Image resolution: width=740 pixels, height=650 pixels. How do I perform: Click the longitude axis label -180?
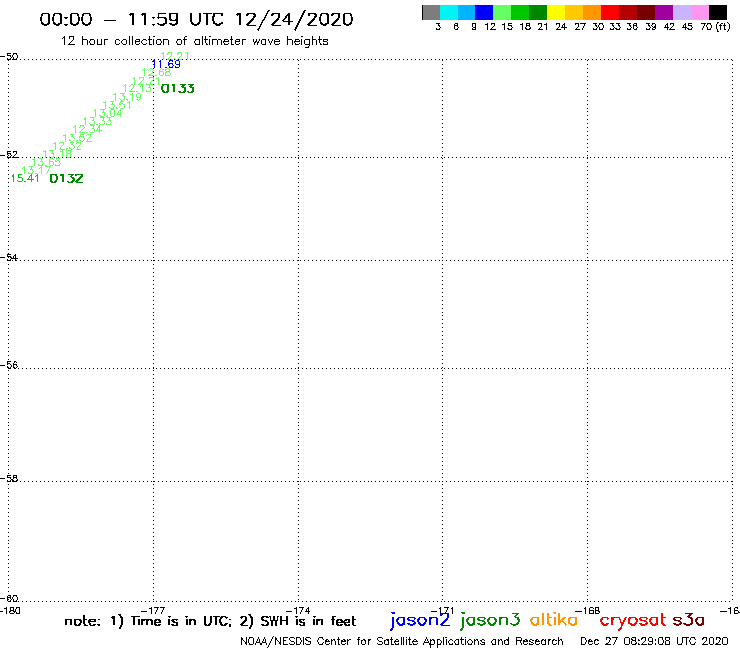coord(10,610)
